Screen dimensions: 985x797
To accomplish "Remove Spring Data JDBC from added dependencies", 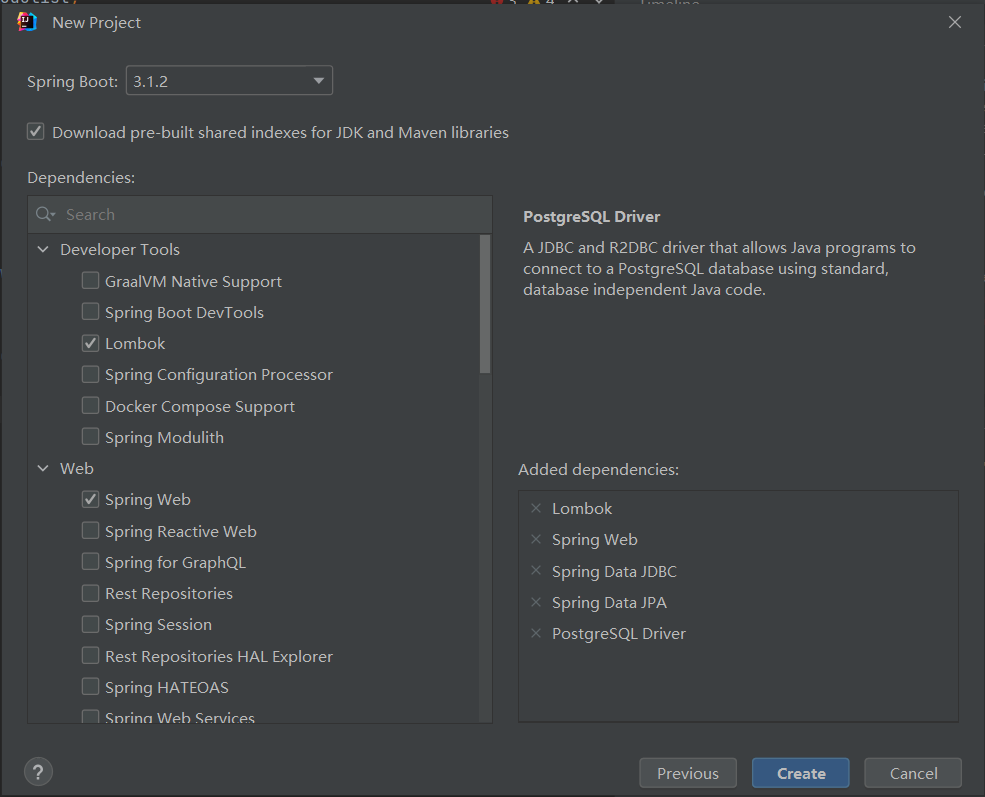I will coord(536,571).
